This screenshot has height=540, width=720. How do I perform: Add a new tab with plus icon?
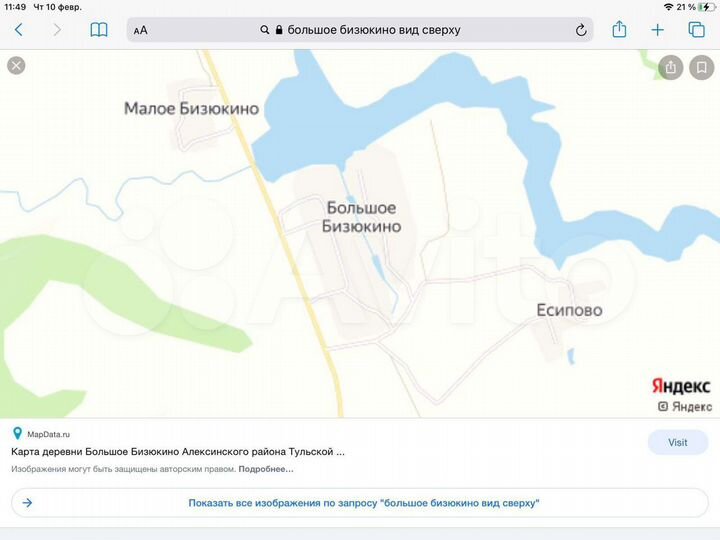point(658,30)
